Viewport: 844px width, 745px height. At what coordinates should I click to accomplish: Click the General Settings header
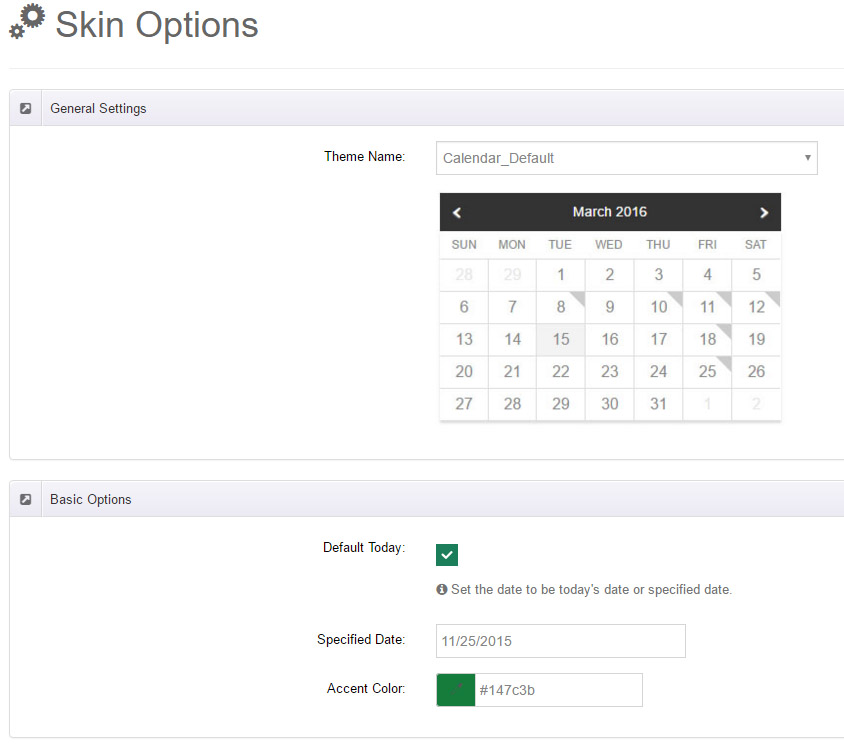pos(98,108)
